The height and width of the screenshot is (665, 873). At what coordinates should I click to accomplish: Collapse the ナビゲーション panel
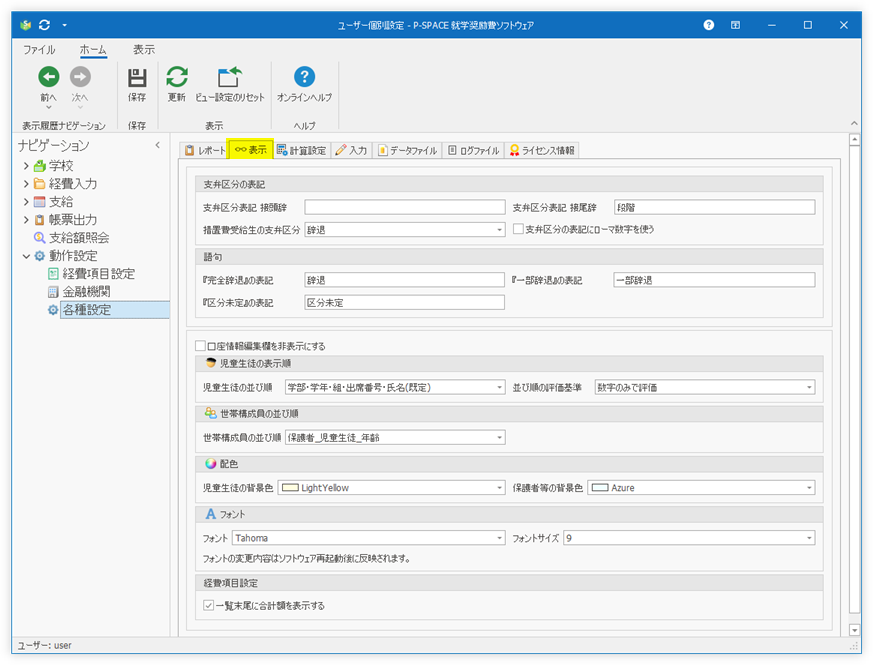tap(158, 145)
